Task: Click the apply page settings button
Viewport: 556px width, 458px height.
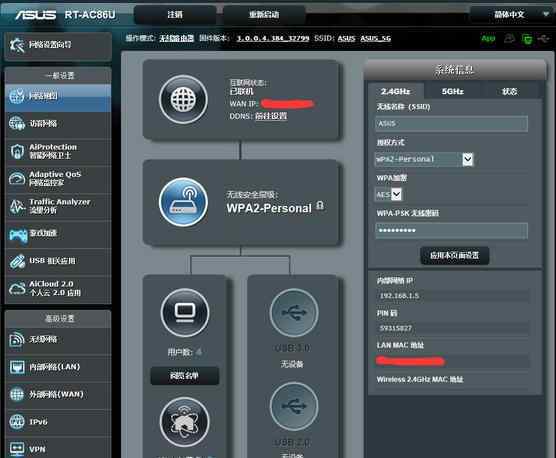Action: click(455, 256)
